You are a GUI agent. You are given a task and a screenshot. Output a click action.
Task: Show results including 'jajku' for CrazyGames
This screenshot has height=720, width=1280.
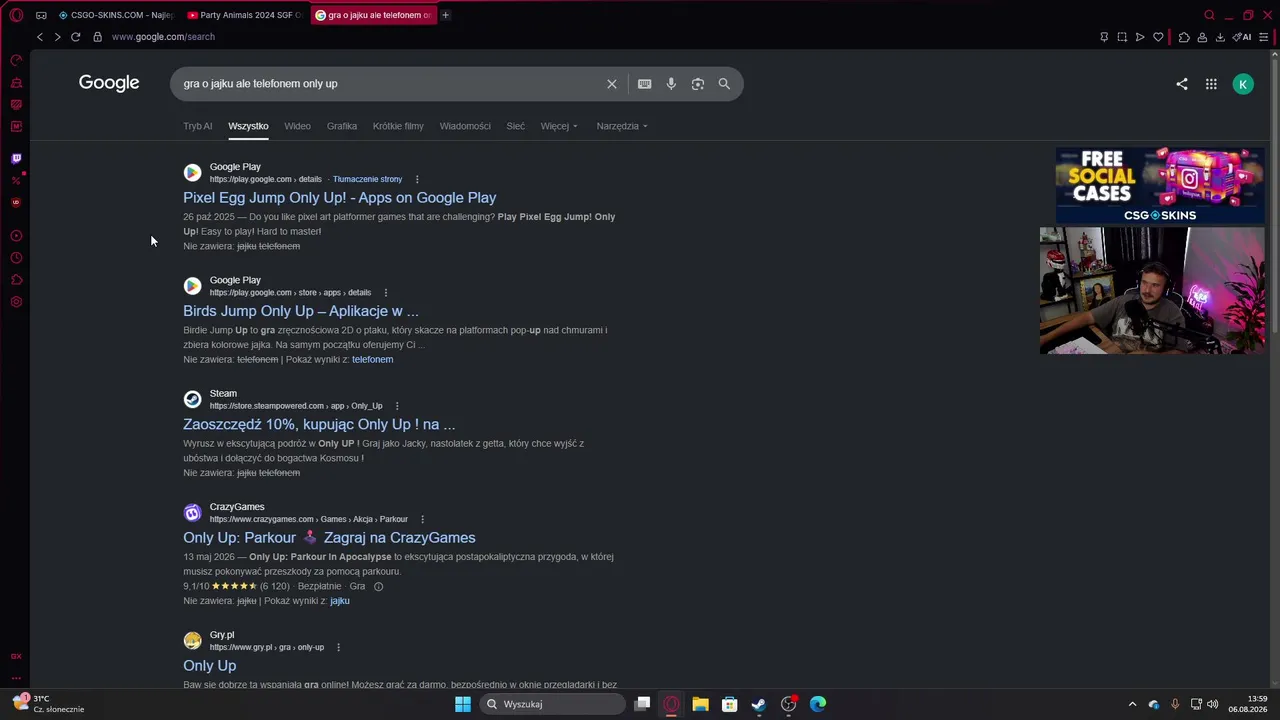coord(340,601)
